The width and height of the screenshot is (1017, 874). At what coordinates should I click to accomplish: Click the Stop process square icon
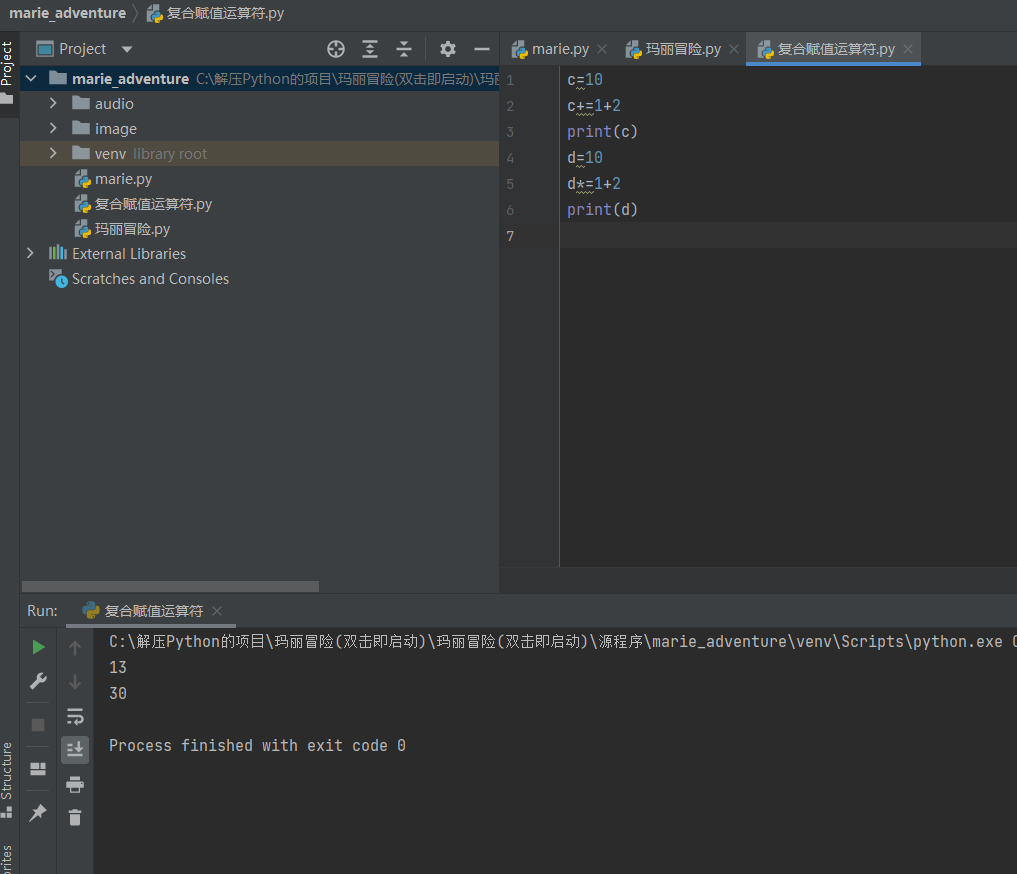point(38,724)
